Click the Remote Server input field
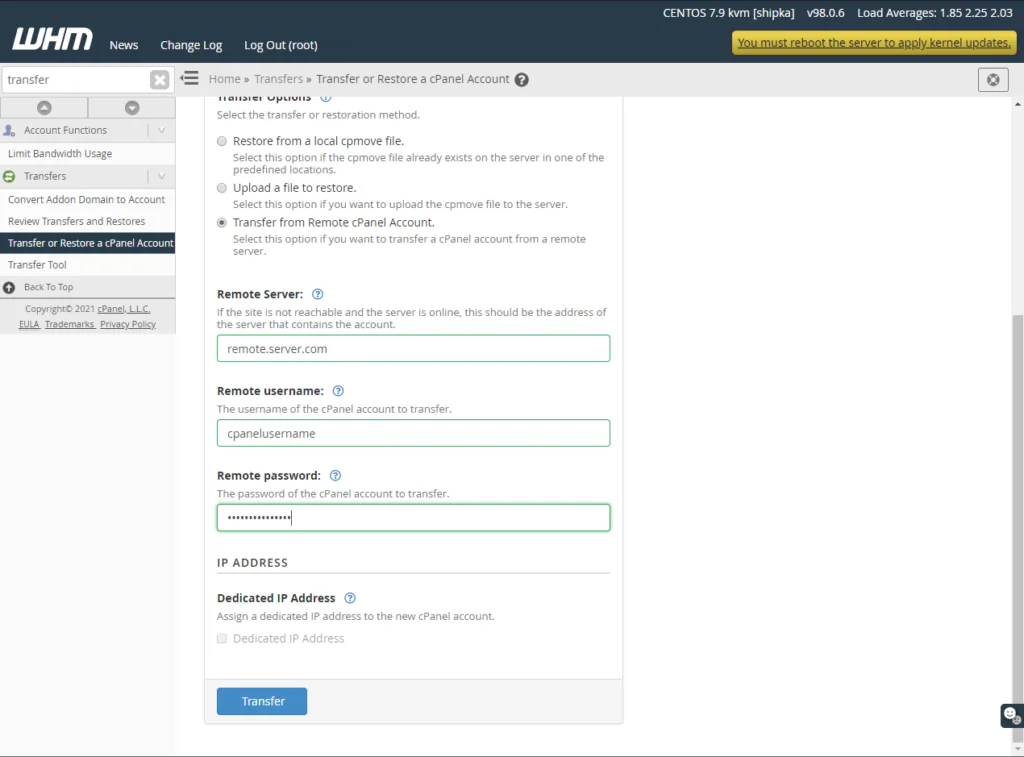 pyautogui.click(x=413, y=348)
